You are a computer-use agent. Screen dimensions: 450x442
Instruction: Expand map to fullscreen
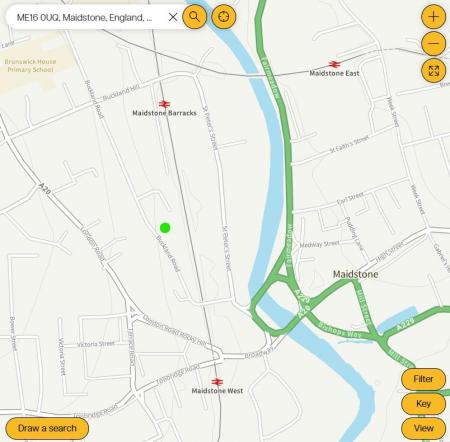pyautogui.click(x=433, y=70)
